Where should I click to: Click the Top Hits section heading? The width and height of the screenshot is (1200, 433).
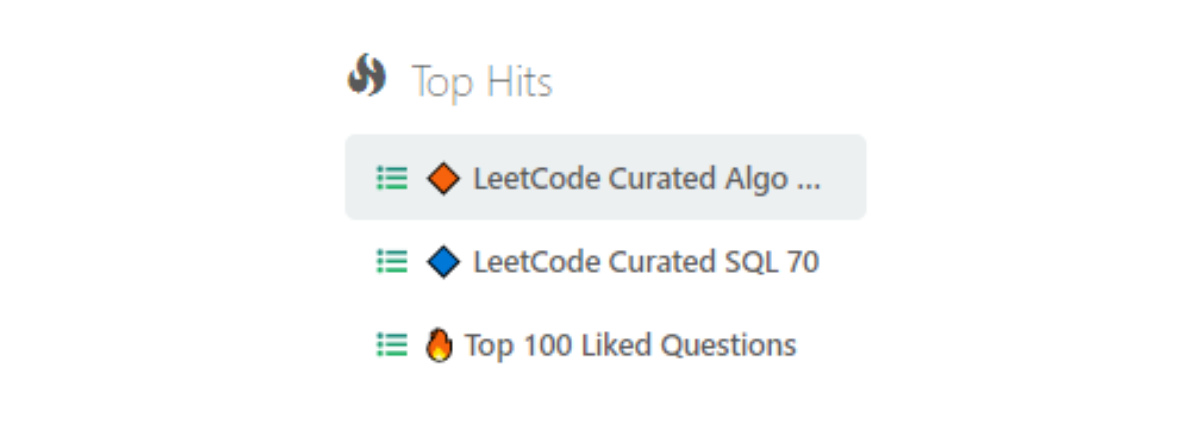(x=481, y=82)
